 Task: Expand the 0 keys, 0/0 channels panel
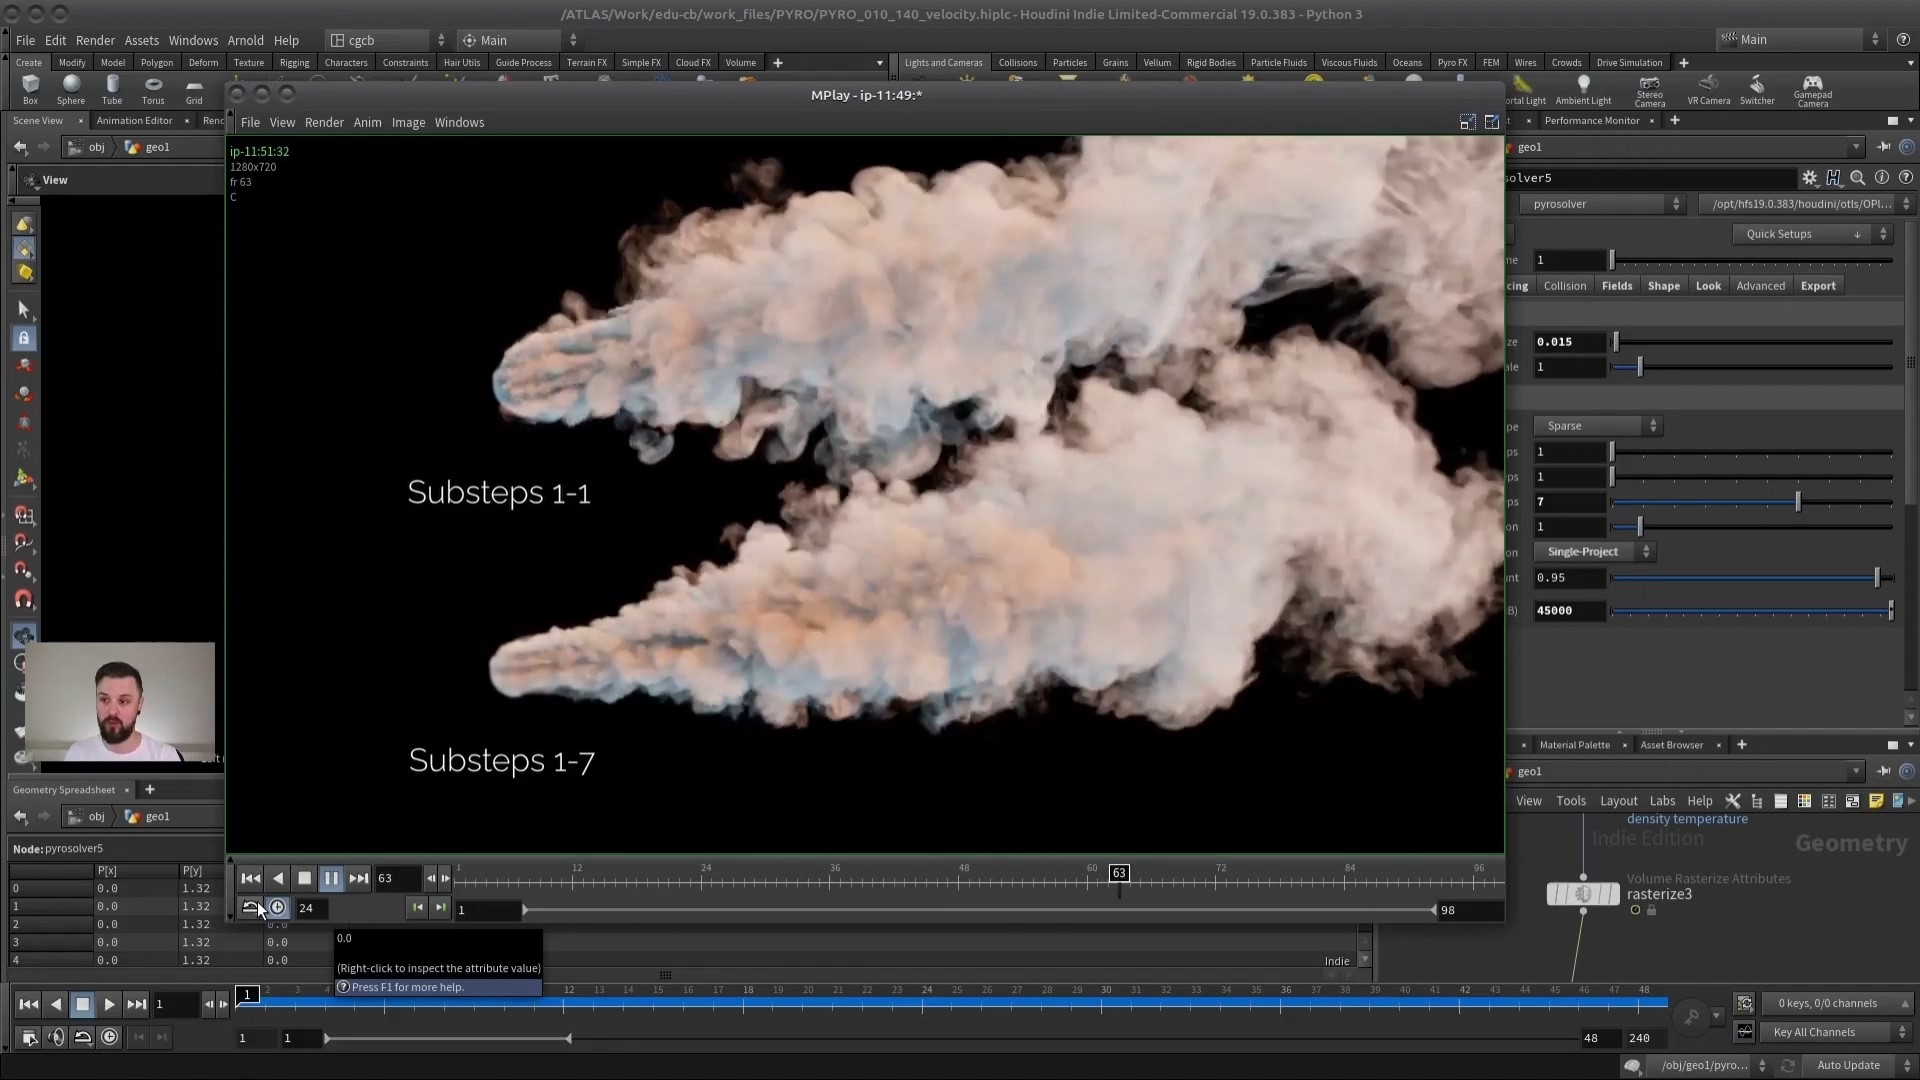click(x=1838, y=1004)
